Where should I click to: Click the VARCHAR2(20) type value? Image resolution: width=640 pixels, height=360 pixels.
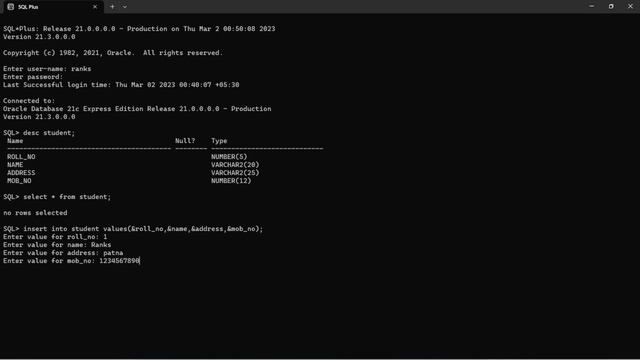coord(235,165)
